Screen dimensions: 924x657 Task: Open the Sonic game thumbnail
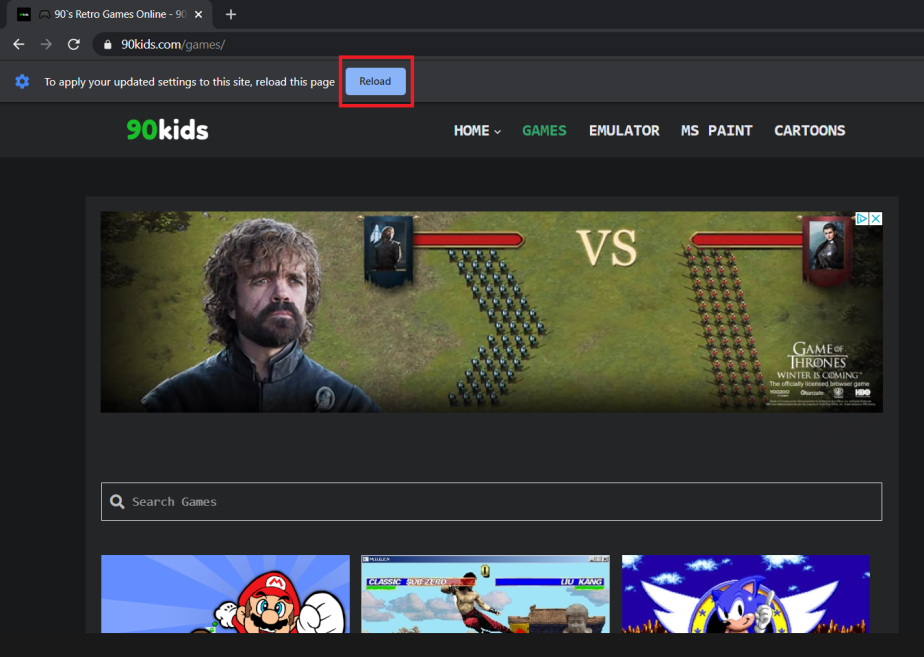[746, 594]
